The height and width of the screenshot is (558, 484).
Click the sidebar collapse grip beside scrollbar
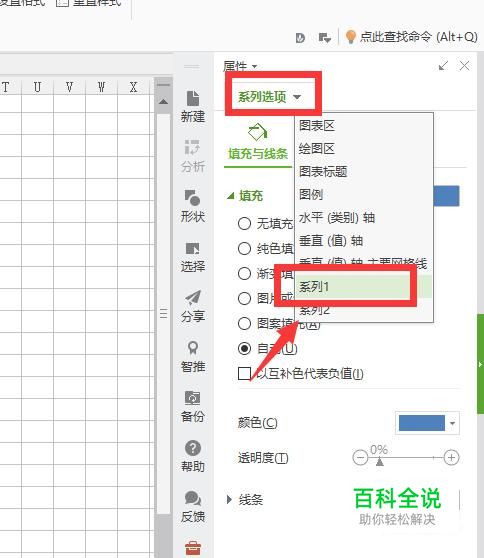pyautogui.click(x=163, y=314)
